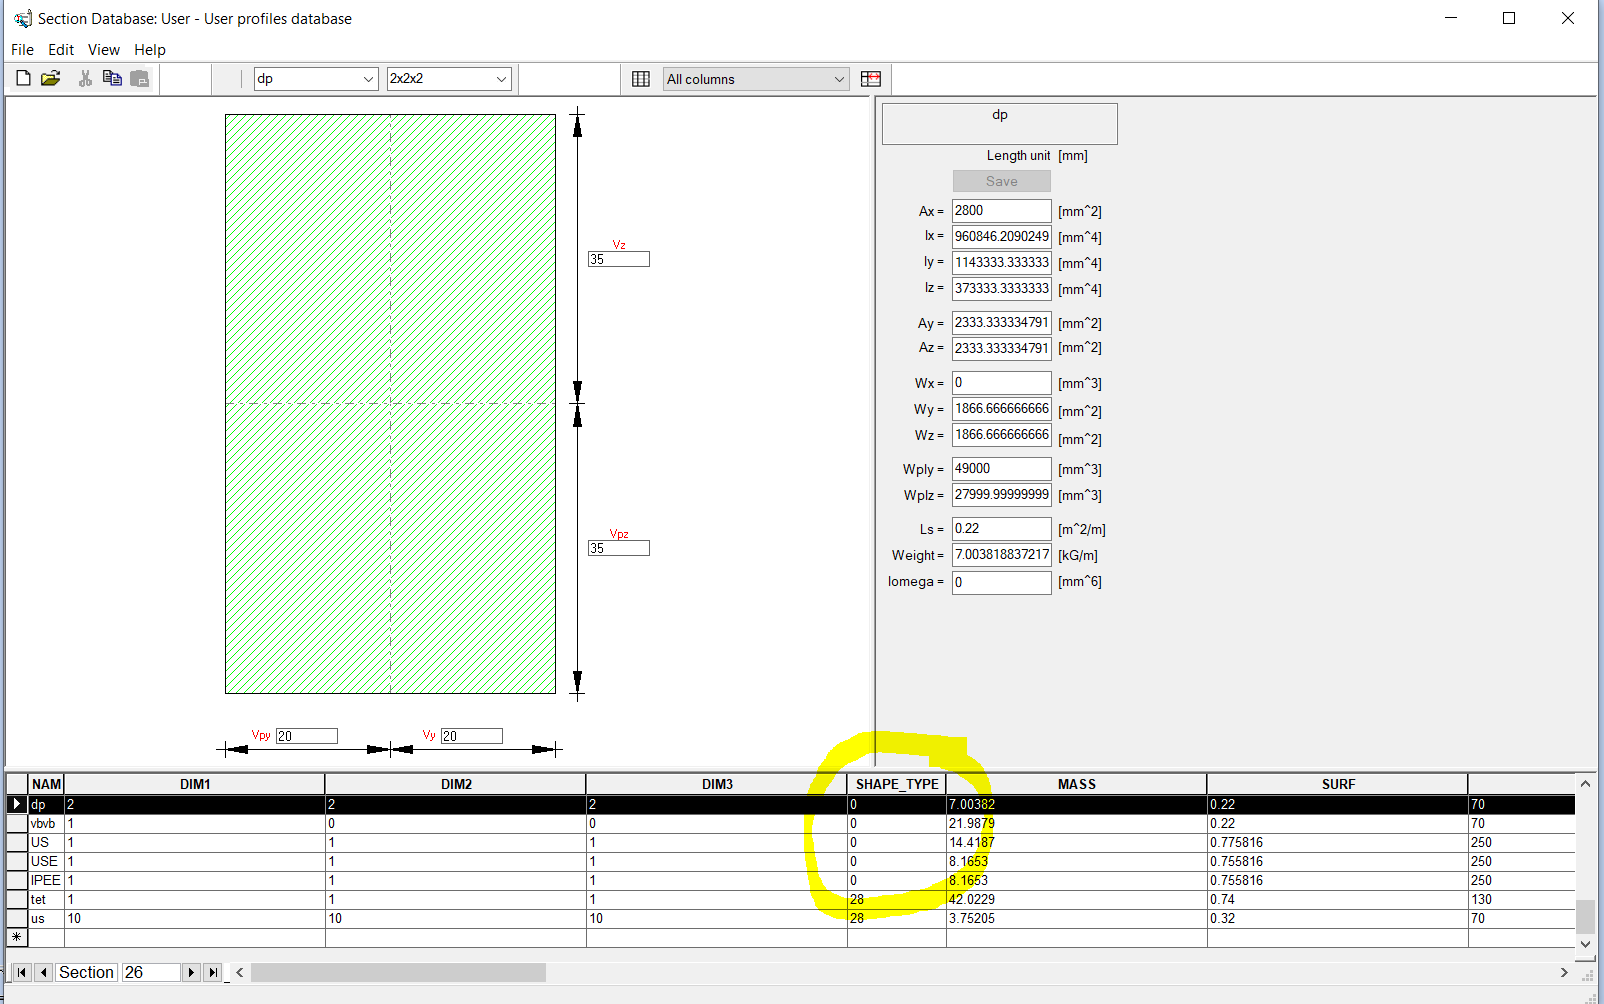The width and height of the screenshot is (1604, 1004).
Task: Click the Paste icon
Action: [140, 78]
